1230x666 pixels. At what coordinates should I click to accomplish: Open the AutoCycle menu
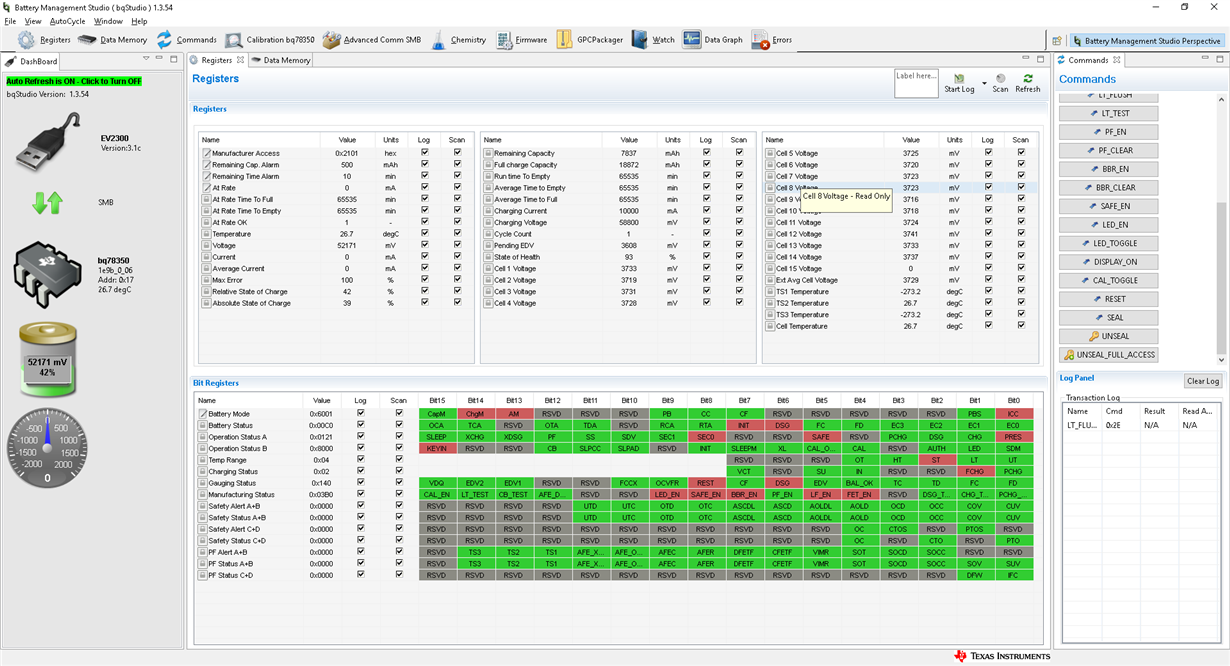(x=67, y=21)
